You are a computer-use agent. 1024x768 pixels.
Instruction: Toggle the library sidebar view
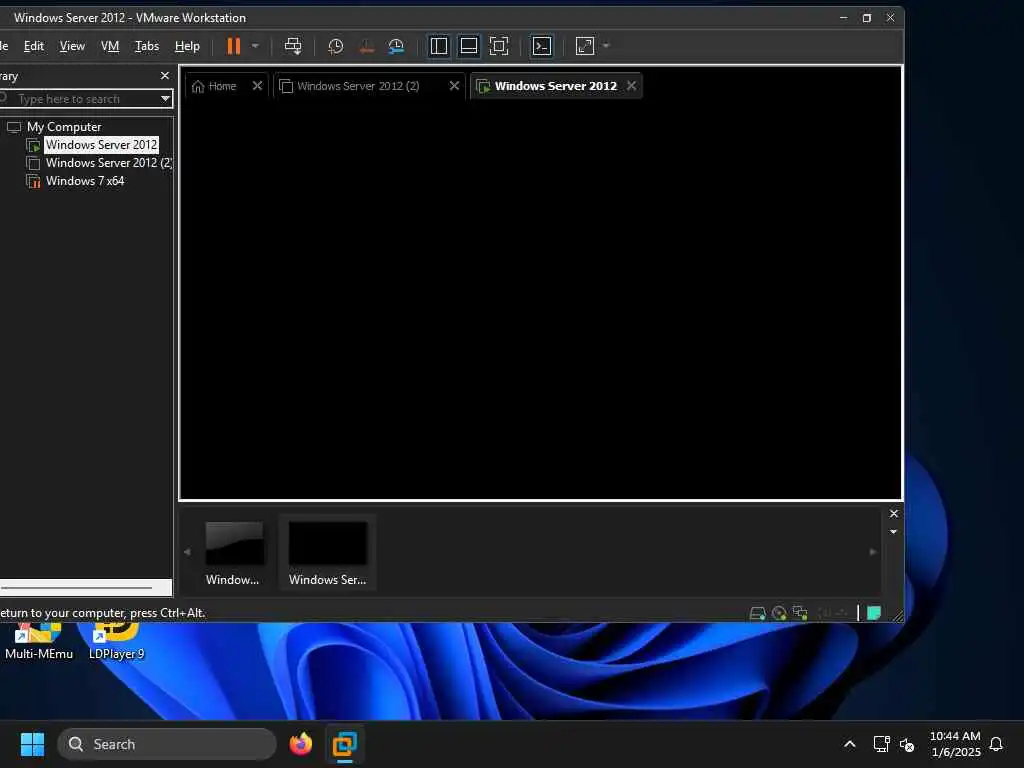pyautogui.click(x=439, y=46)
